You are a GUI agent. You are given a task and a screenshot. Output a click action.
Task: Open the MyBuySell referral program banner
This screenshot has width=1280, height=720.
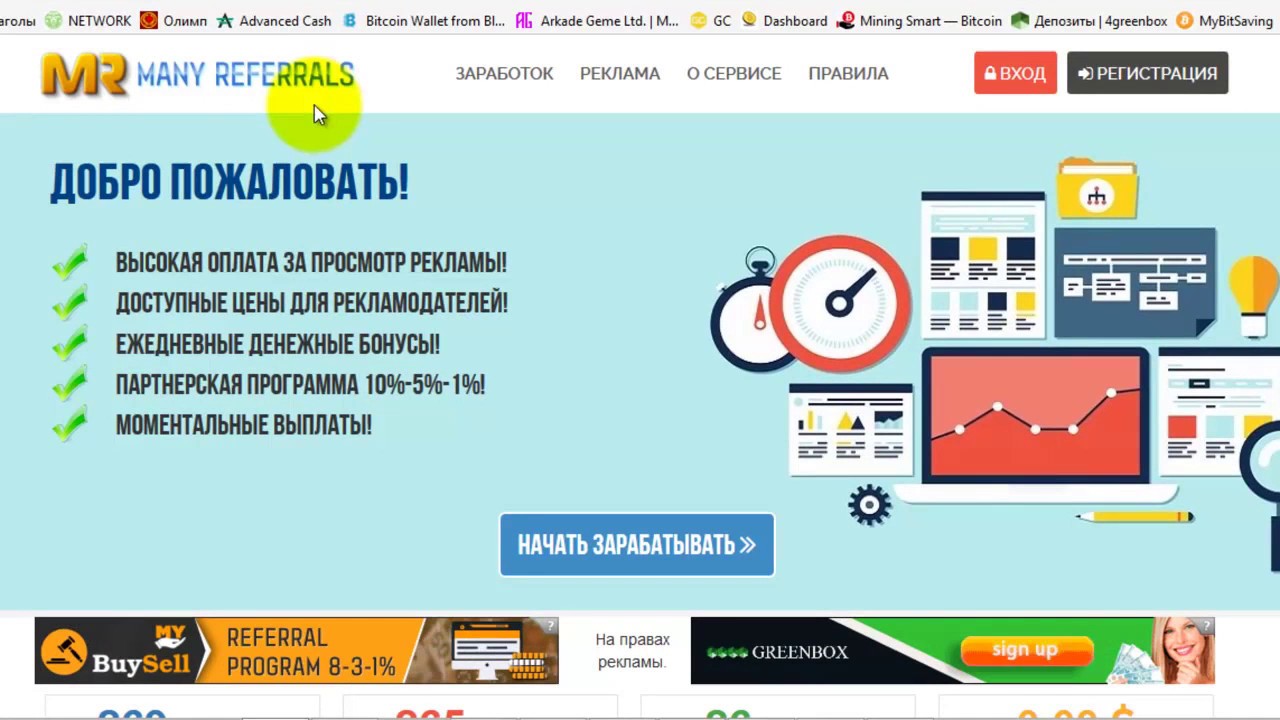[x=296, y=651]
